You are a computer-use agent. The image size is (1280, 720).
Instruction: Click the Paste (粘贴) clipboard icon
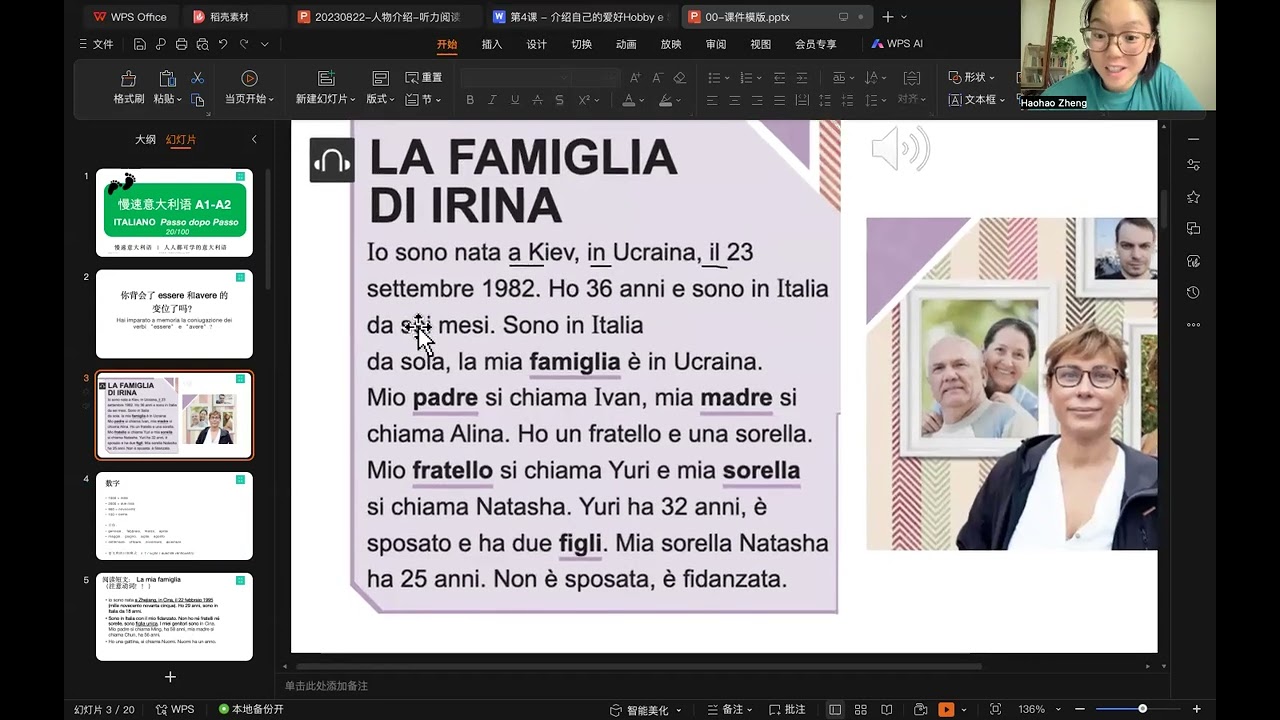click(167, 79)
